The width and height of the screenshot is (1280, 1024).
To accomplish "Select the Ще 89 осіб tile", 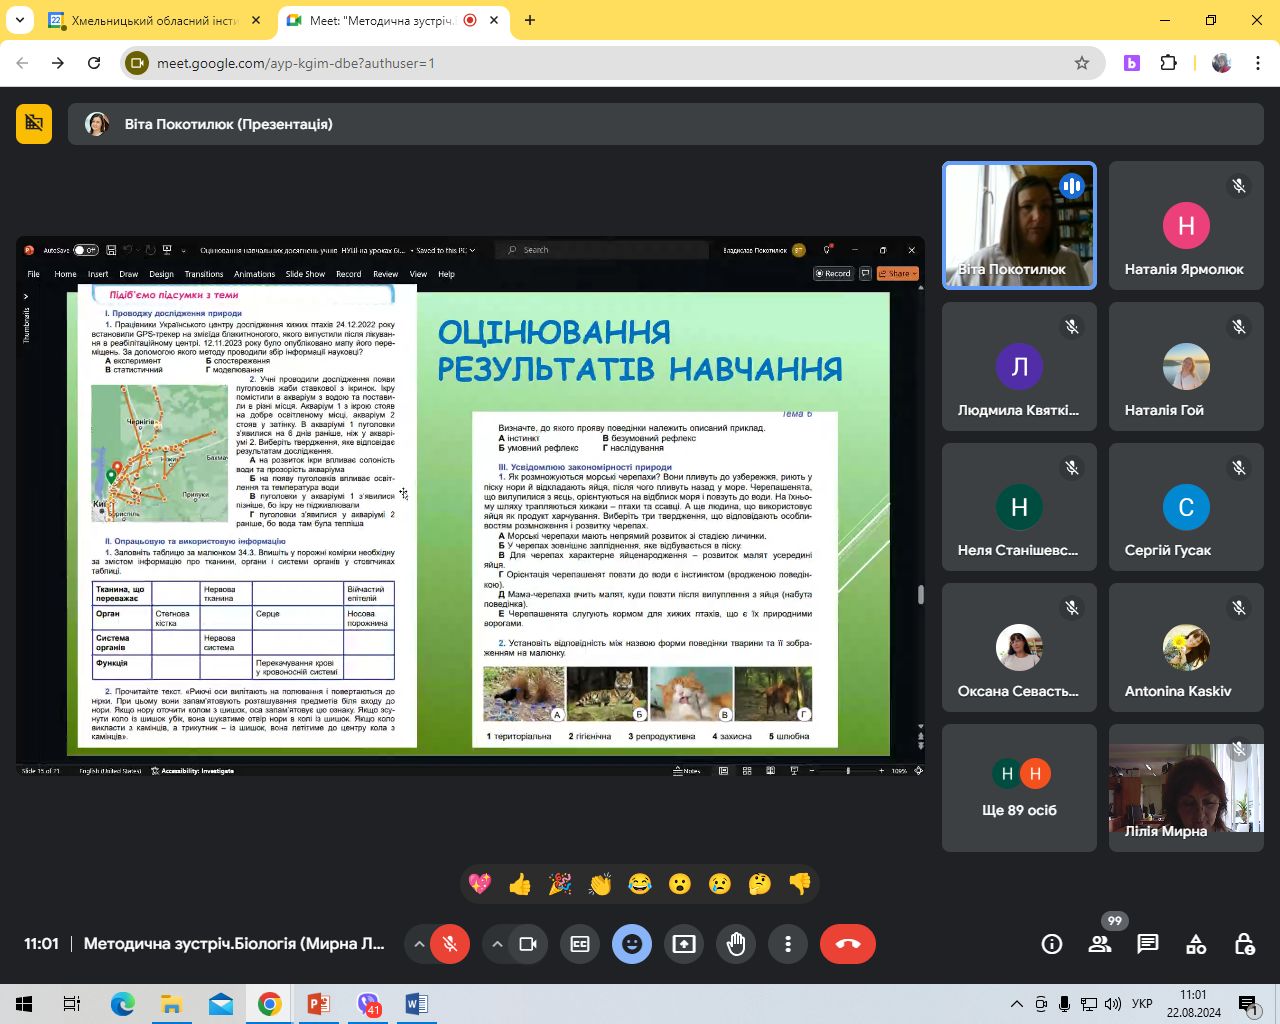I will (x=1019, y=788).
